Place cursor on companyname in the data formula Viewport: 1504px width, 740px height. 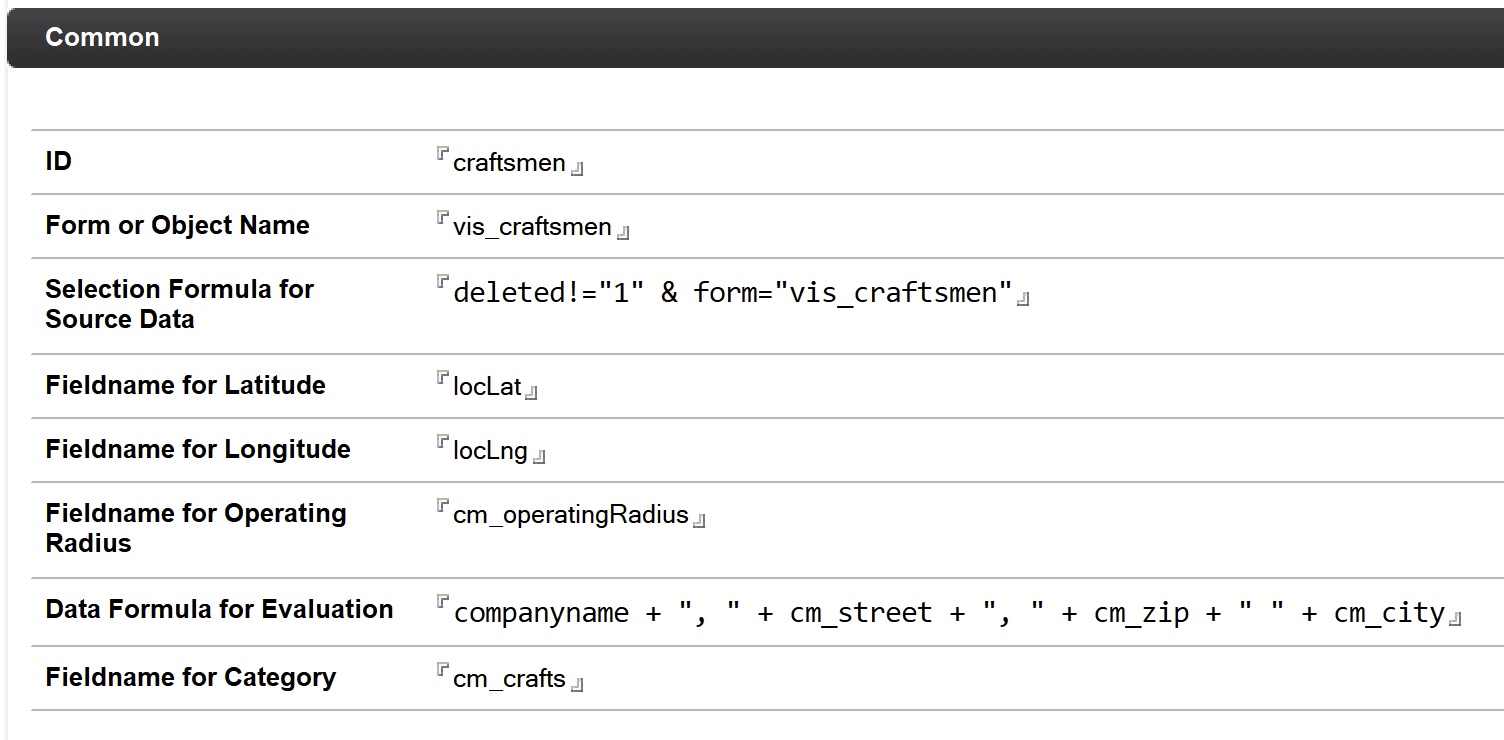click(541, 613)
